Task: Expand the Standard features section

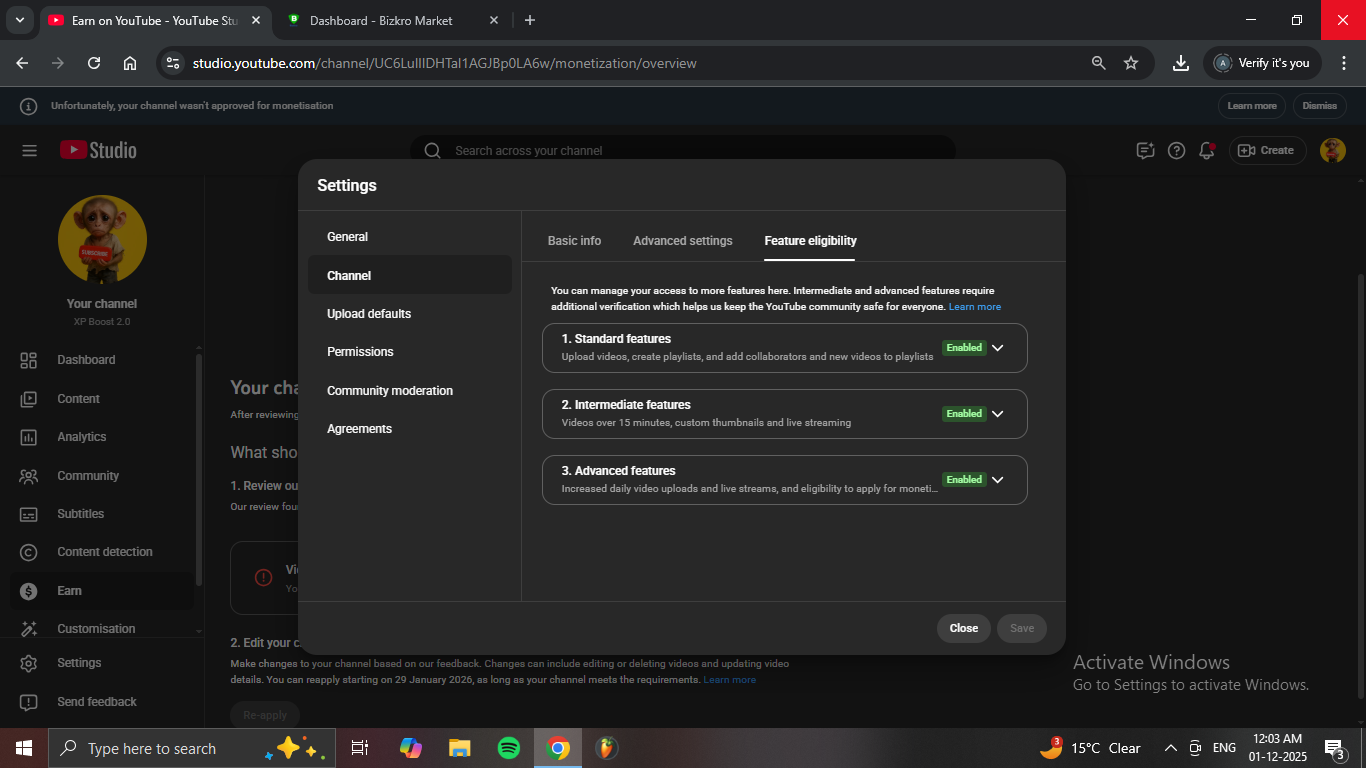Action: pyautogui.click(x=997, y=348)
